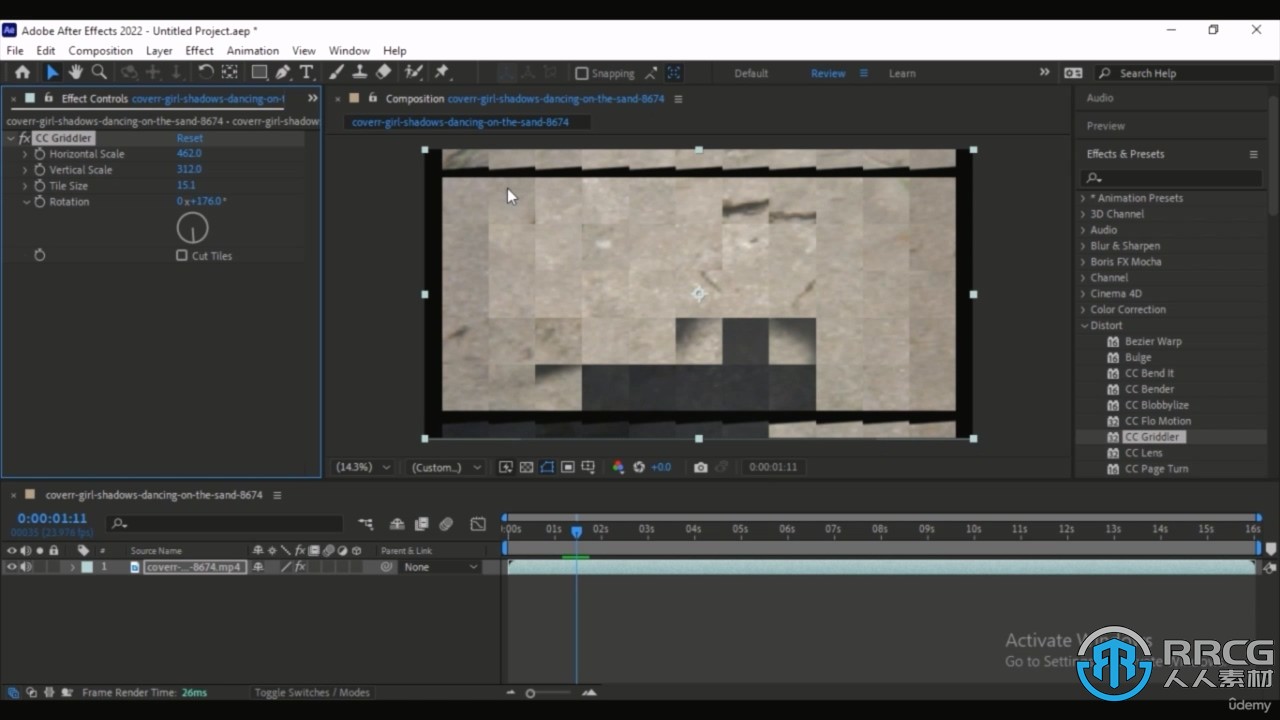Select the Roto Brush tool
This screenshot has height=720, width=1280.
[413, 72]
